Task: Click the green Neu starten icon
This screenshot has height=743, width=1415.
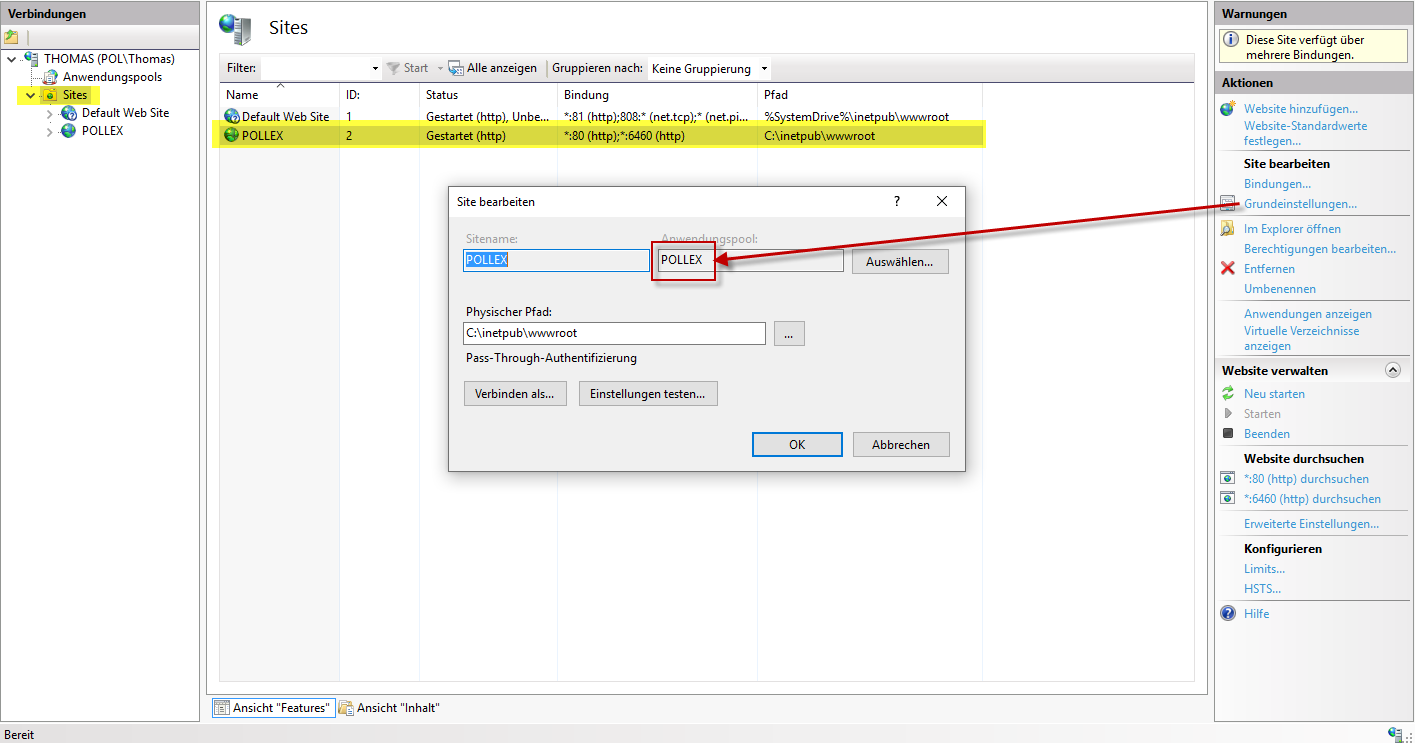Action: (x=1228, y=394)
